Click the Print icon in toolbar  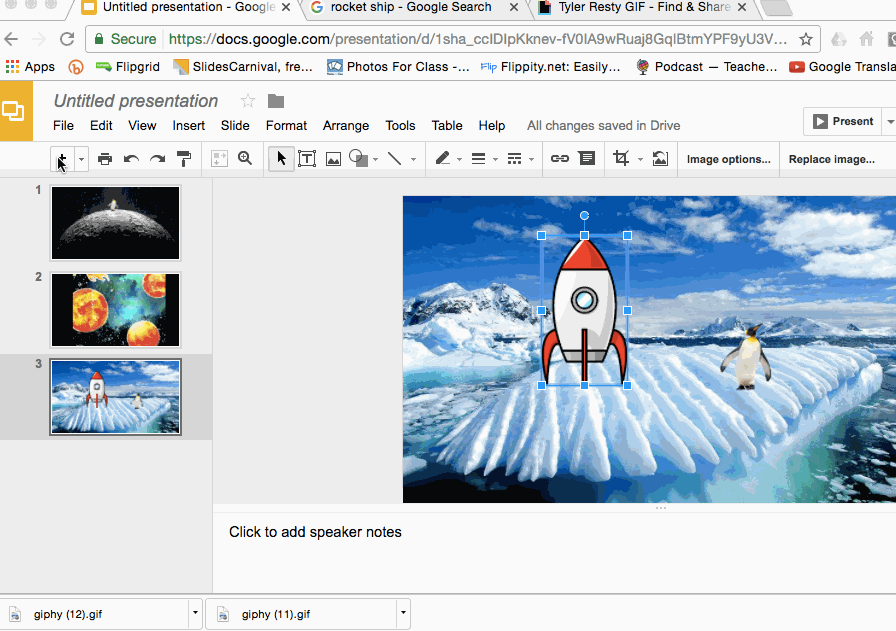tap(105, 159)
